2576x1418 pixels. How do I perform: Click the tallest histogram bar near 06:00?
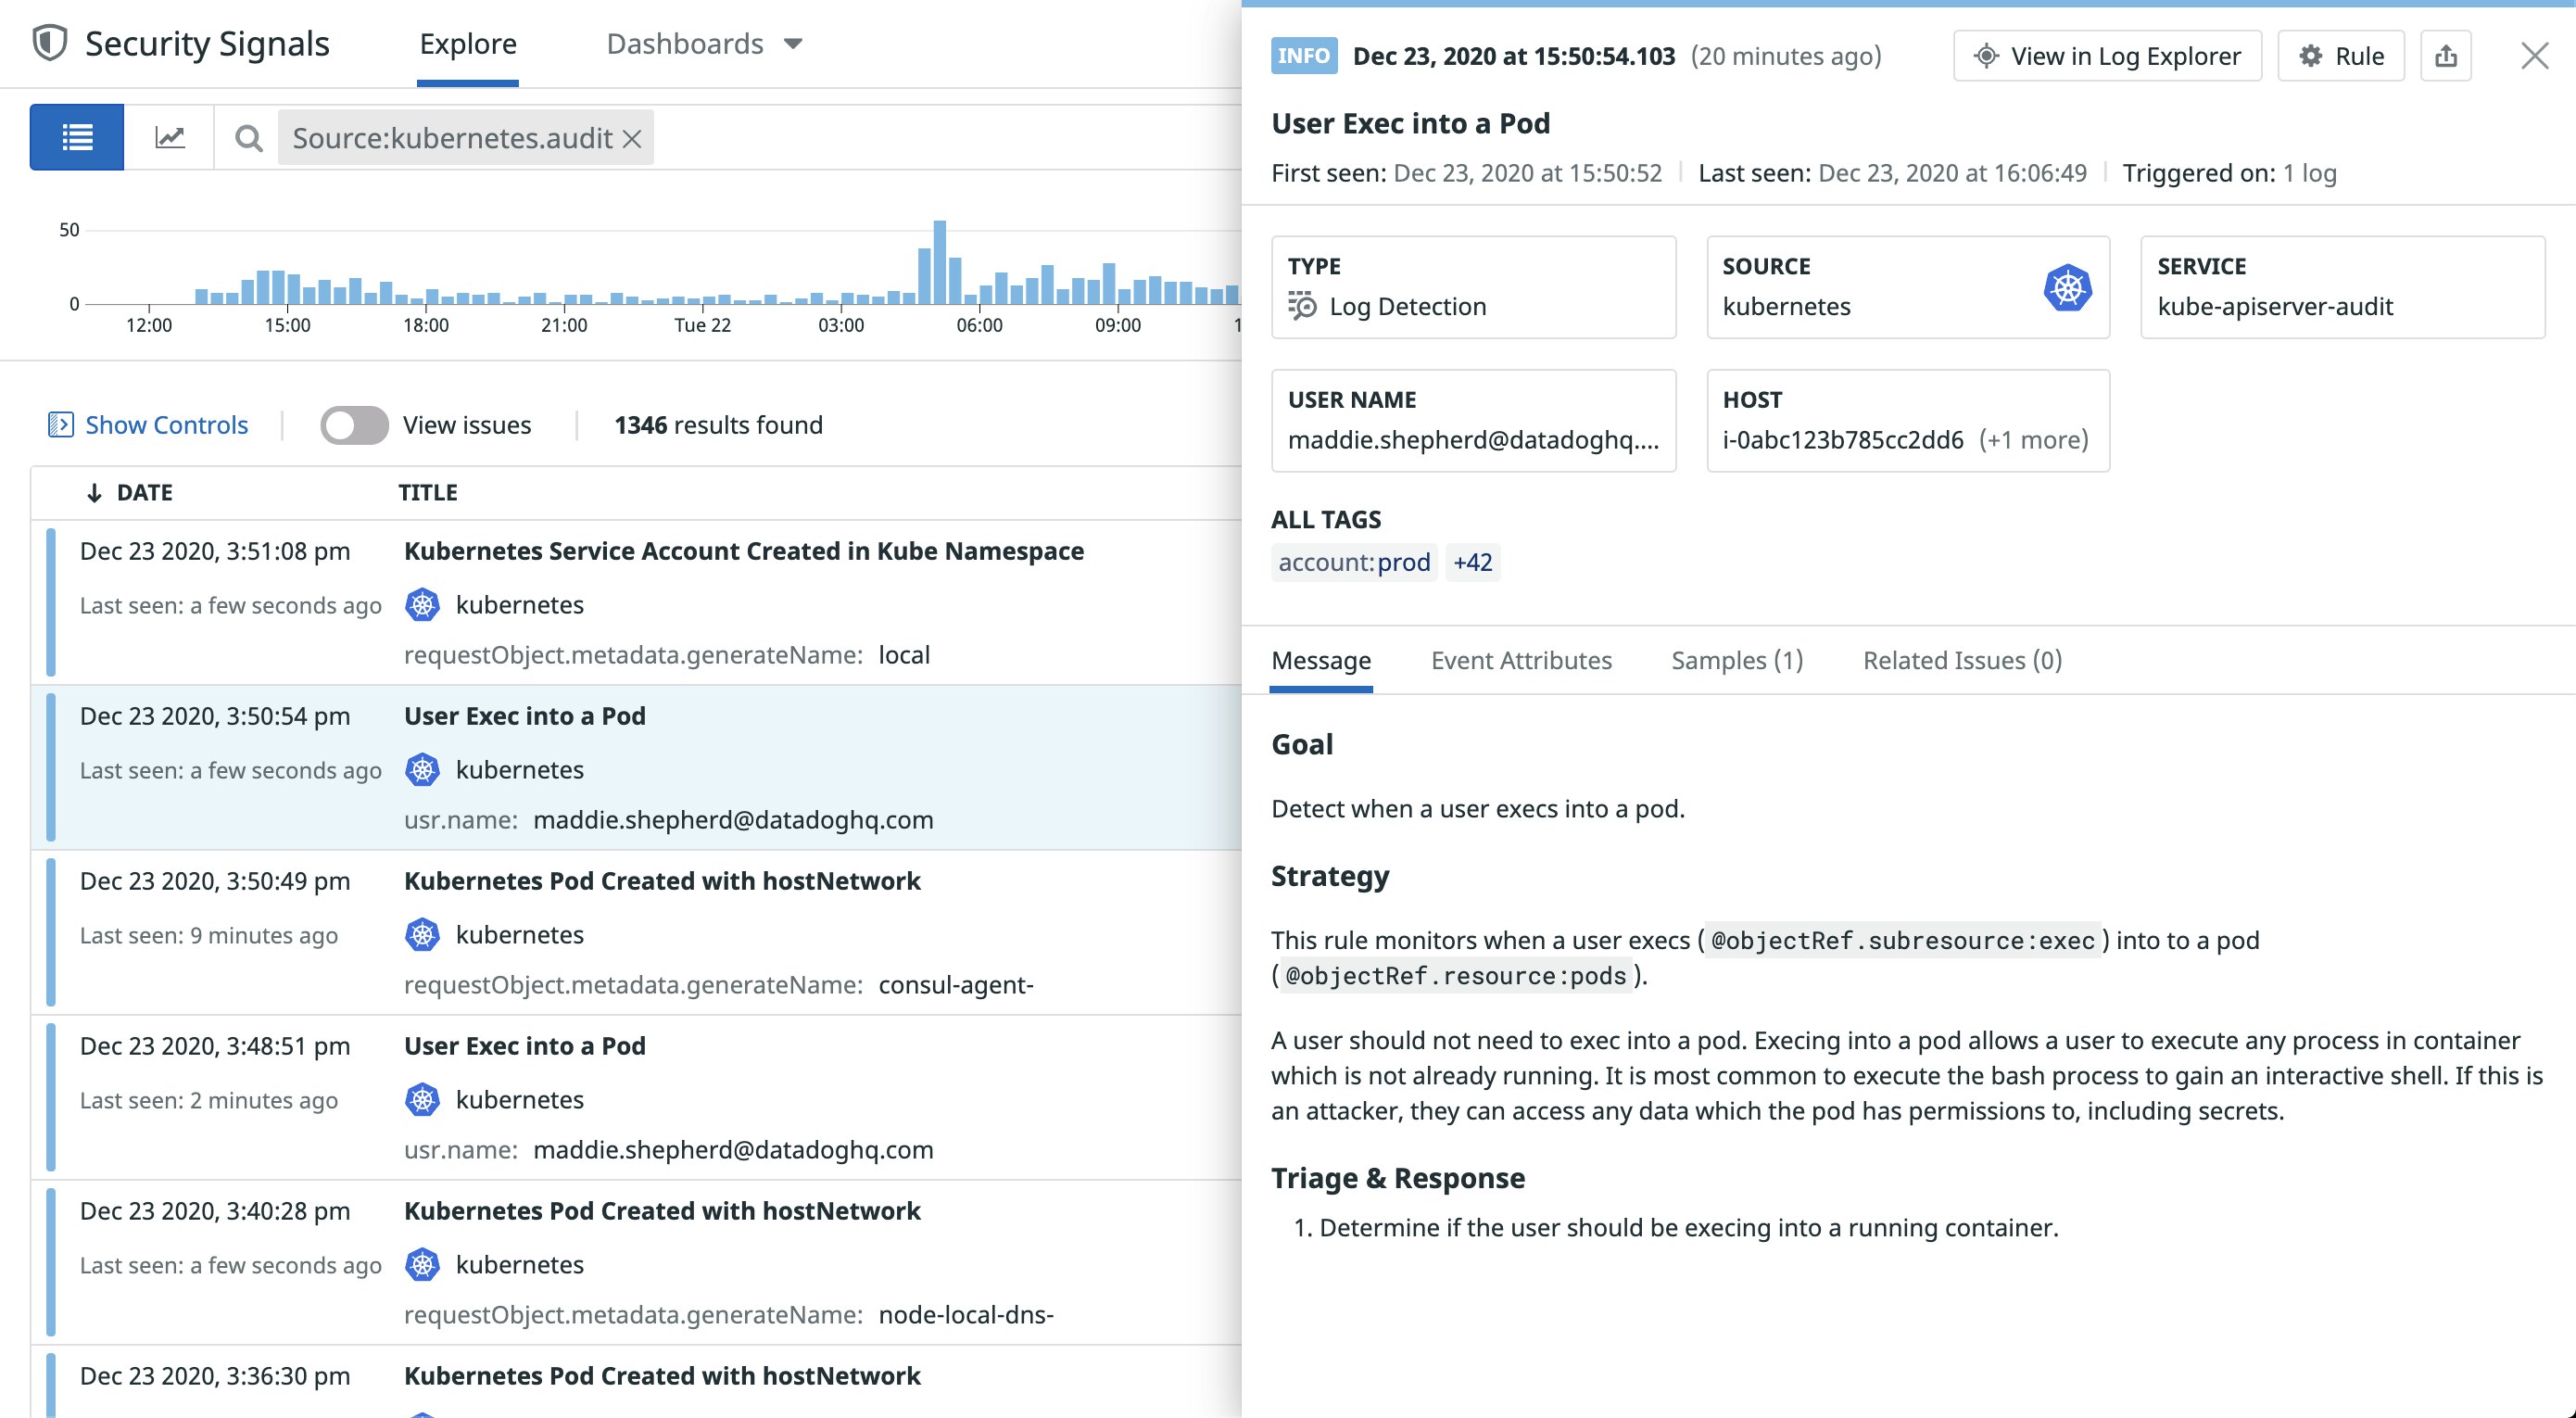(x=939, y=262)
